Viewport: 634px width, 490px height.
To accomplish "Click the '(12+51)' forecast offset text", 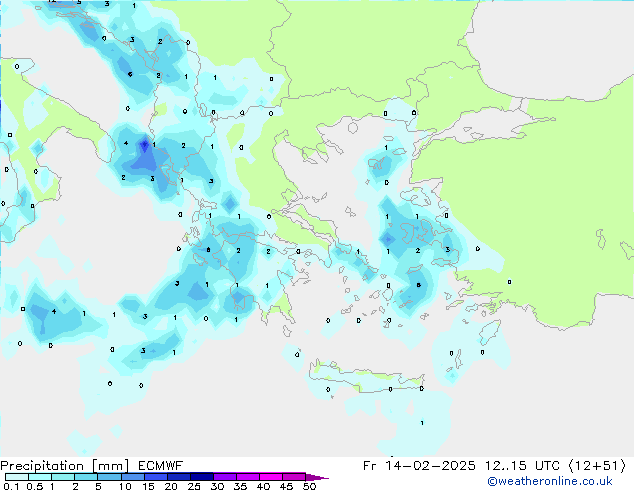I will [x=597, y=466].
